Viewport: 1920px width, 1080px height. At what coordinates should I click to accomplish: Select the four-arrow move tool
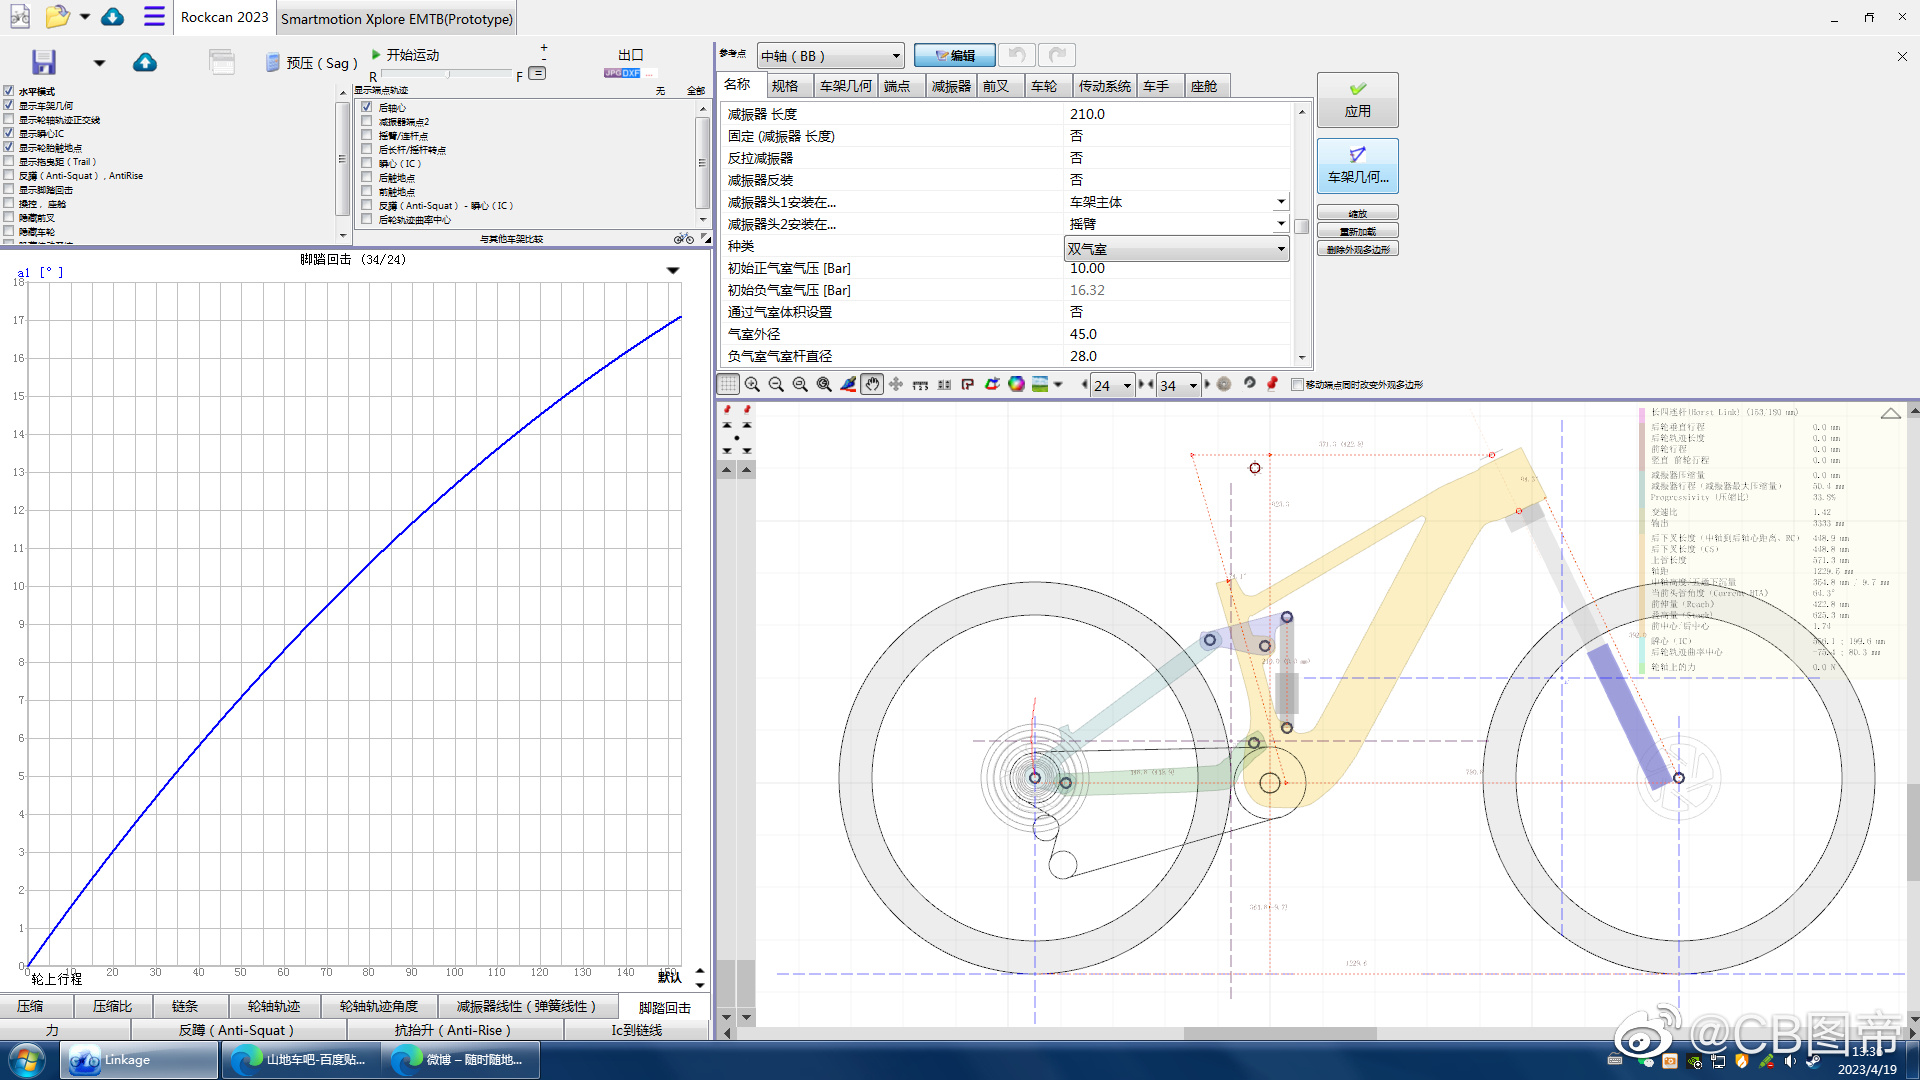(x=896, y=384)
